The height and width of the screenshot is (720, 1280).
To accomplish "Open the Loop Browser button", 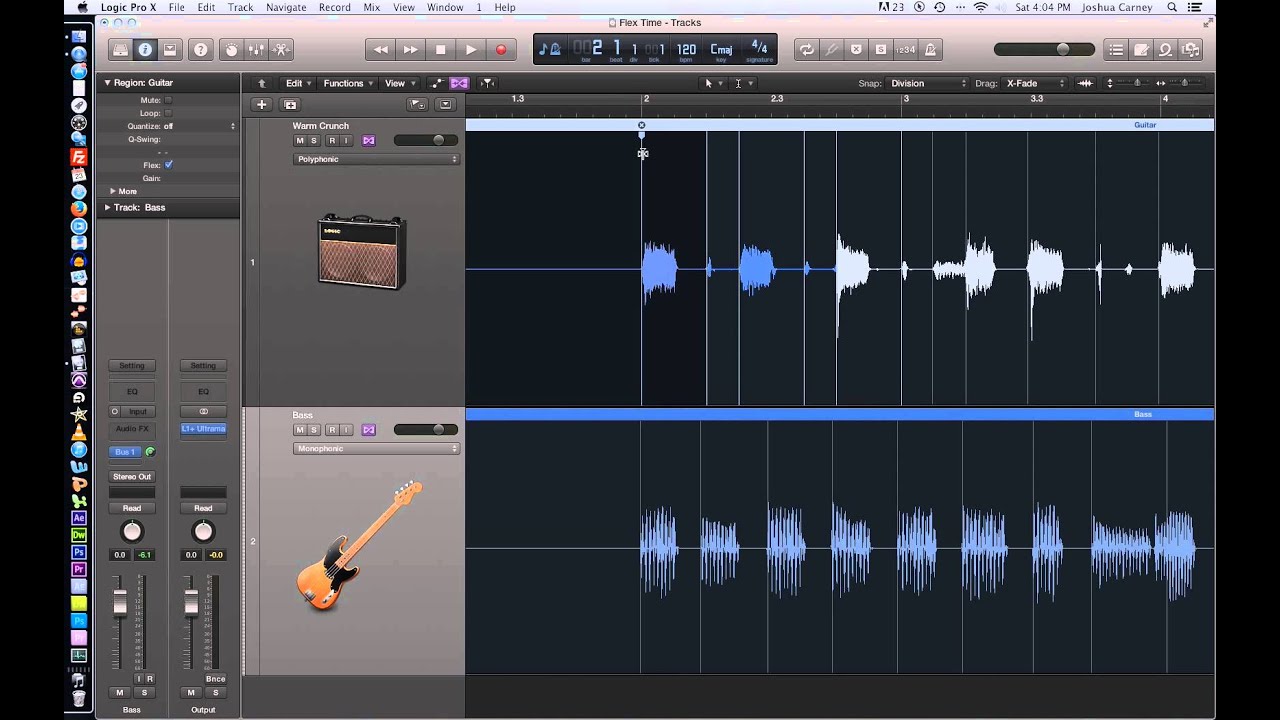I will pos(1165,49).
